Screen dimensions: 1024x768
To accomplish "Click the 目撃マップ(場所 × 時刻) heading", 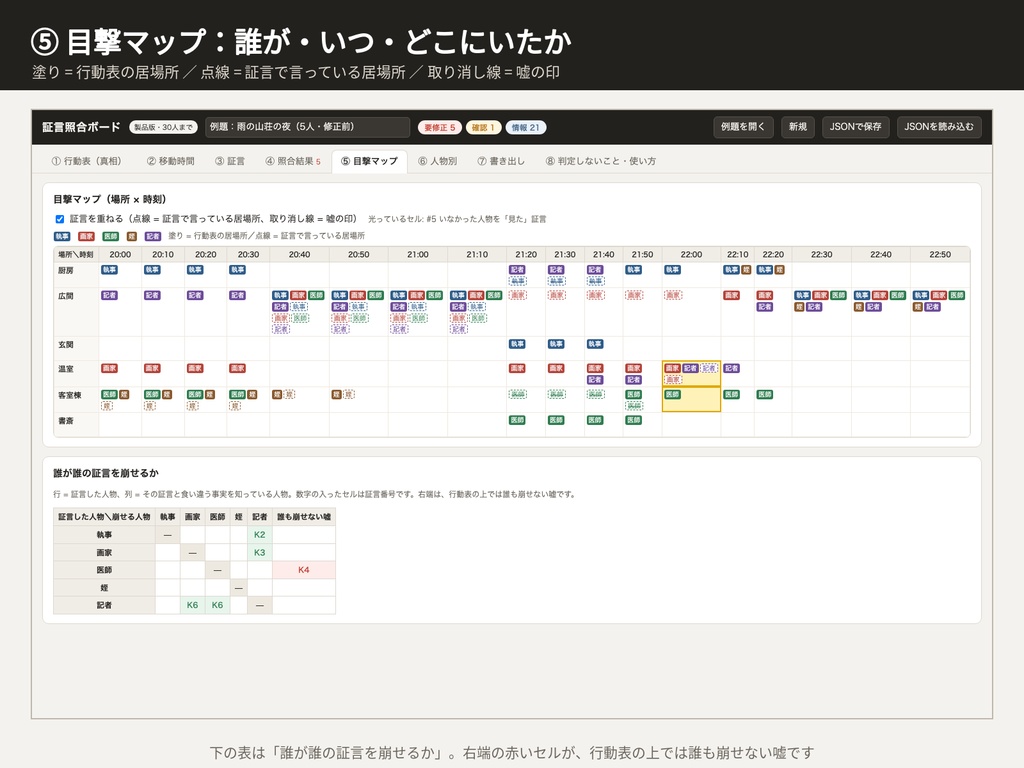I will (110, 199).
